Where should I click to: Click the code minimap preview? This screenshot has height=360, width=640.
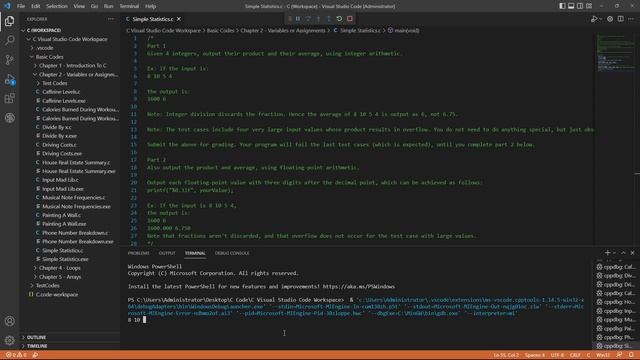point(616,53)
